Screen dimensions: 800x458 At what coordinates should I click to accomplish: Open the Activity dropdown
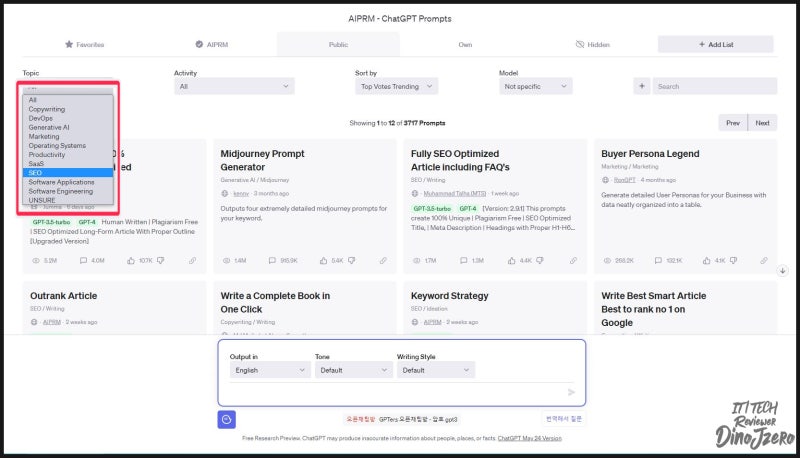234,86
